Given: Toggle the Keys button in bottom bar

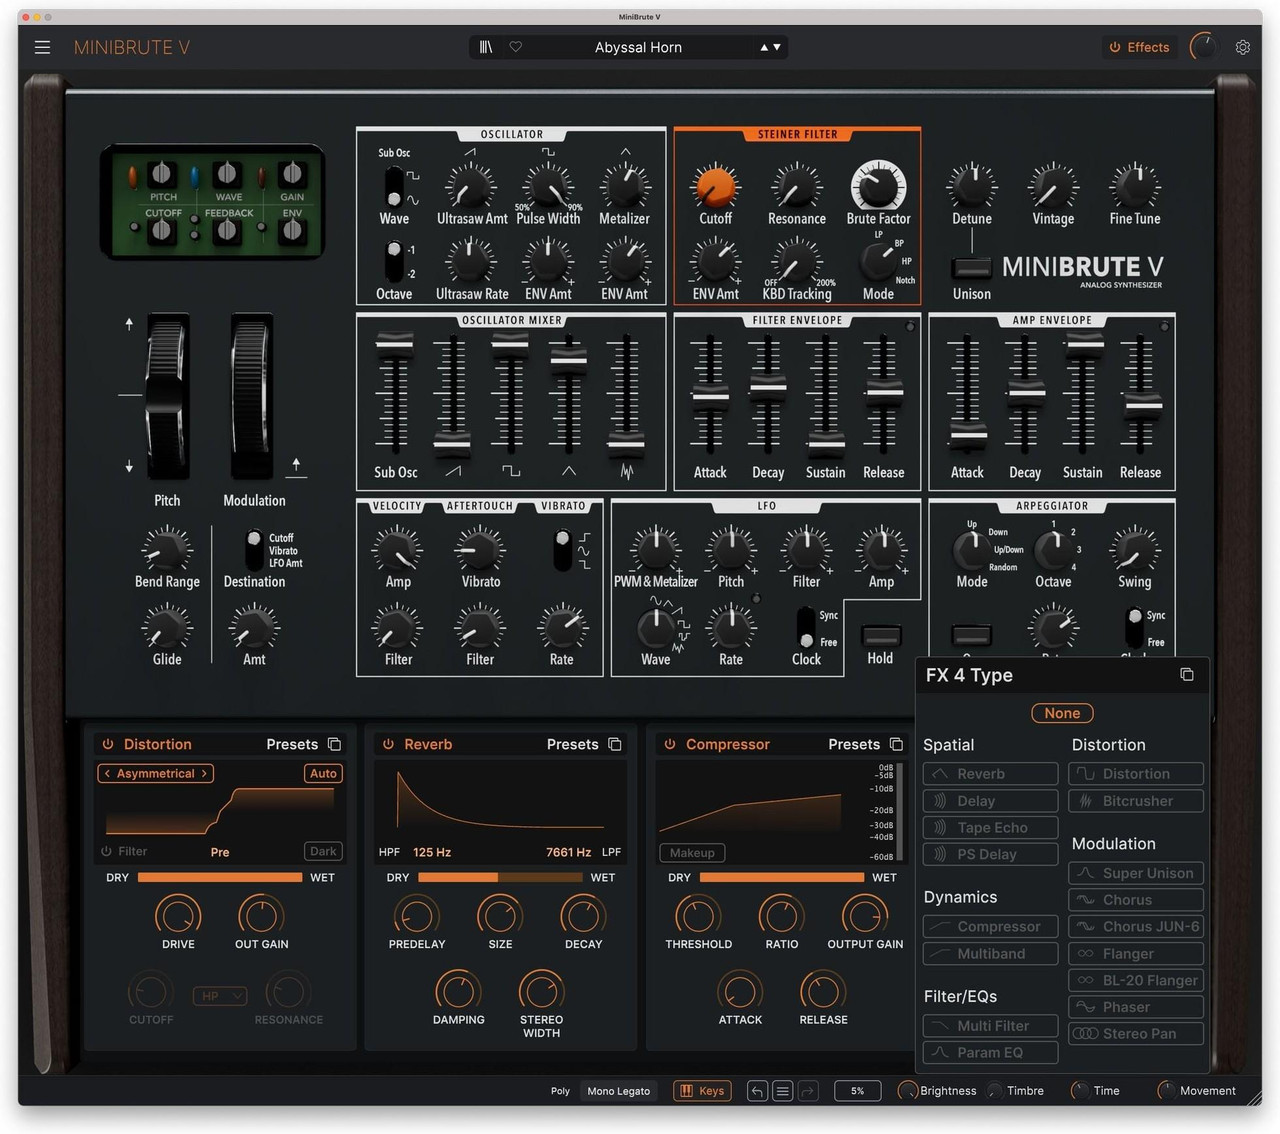Looking at the screenshot, I should [702, 1091].
